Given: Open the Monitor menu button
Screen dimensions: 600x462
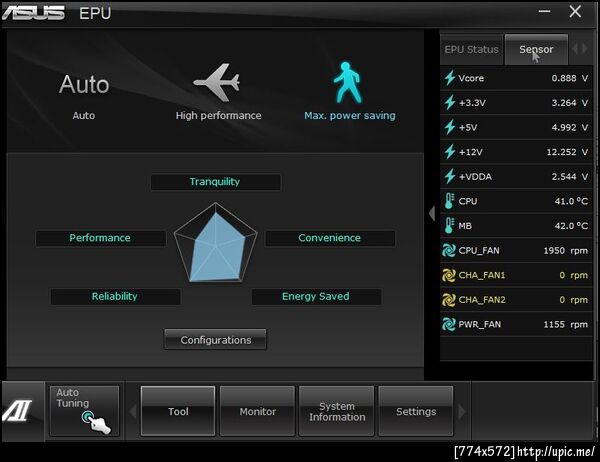Looking at the screenshot, I should [x=258, y=411].
